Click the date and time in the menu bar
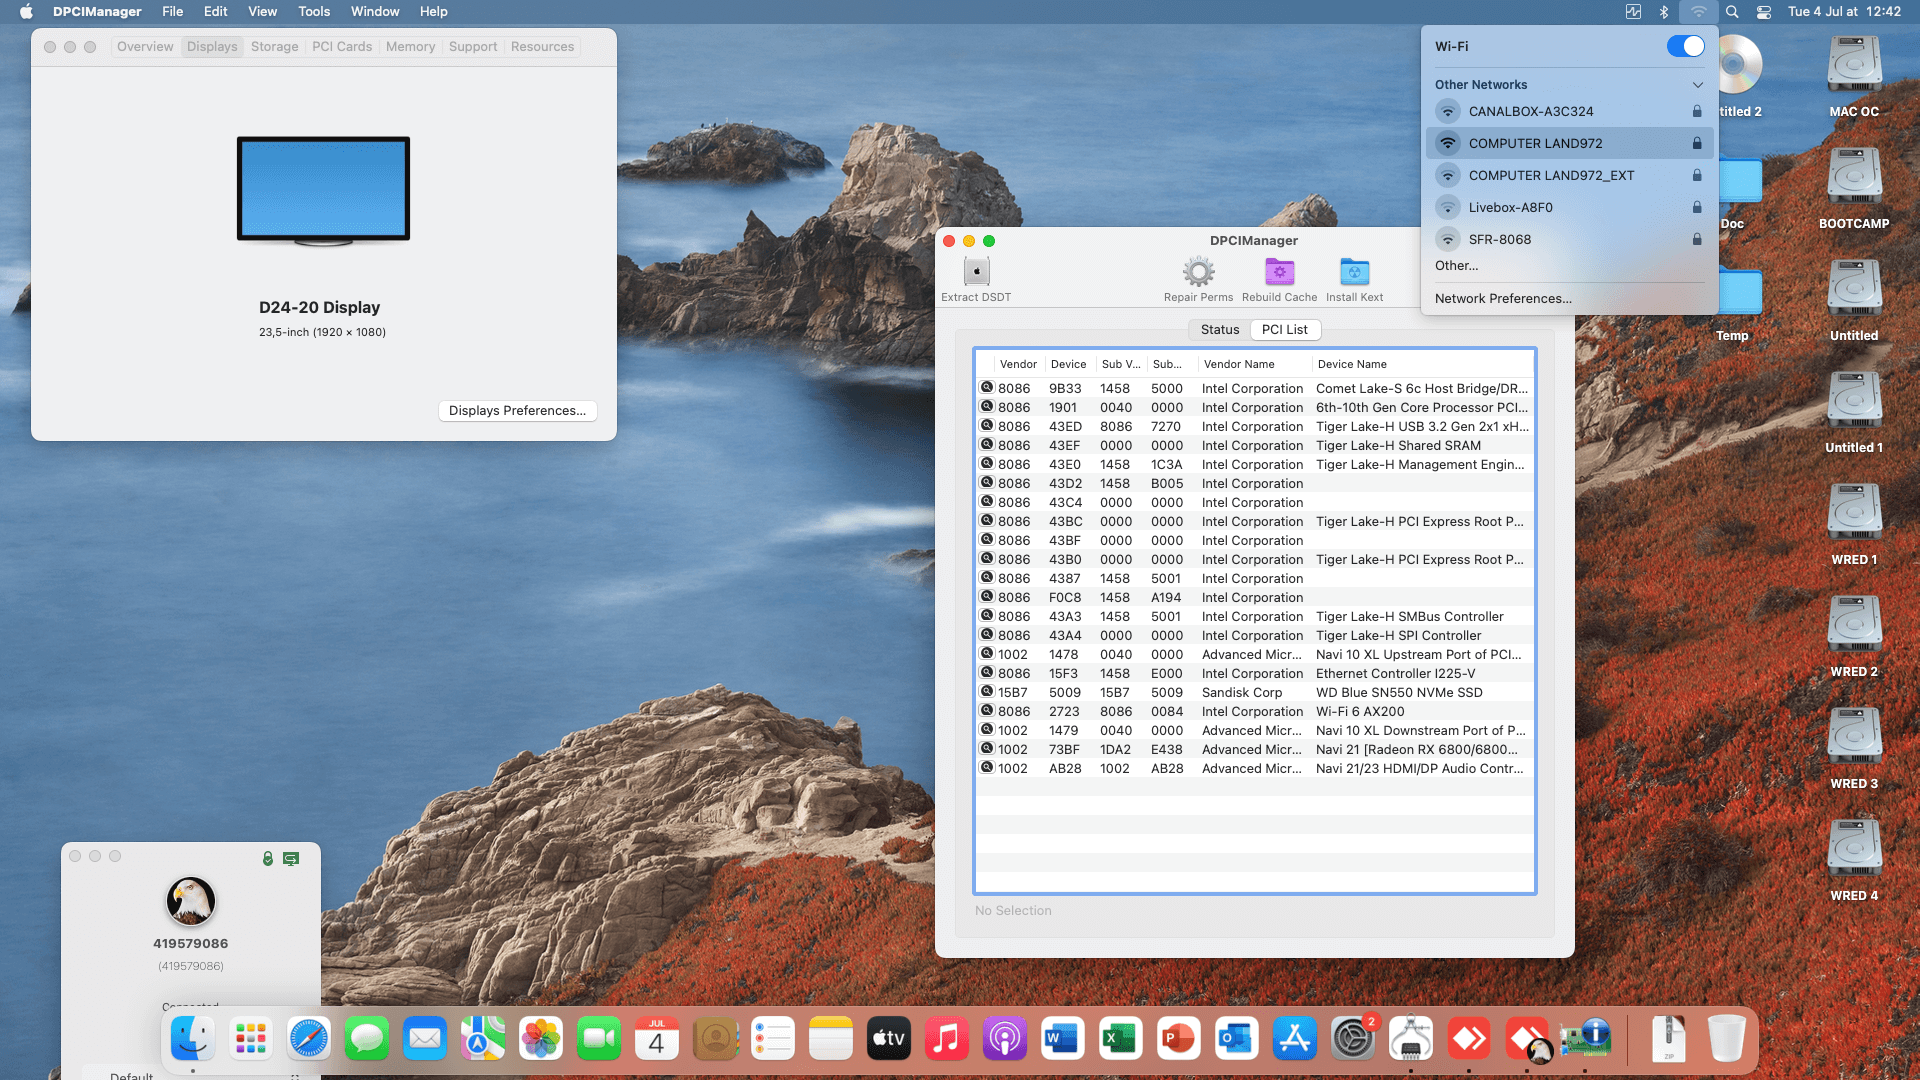The image size is (1920, 1080). point(1844,12)
